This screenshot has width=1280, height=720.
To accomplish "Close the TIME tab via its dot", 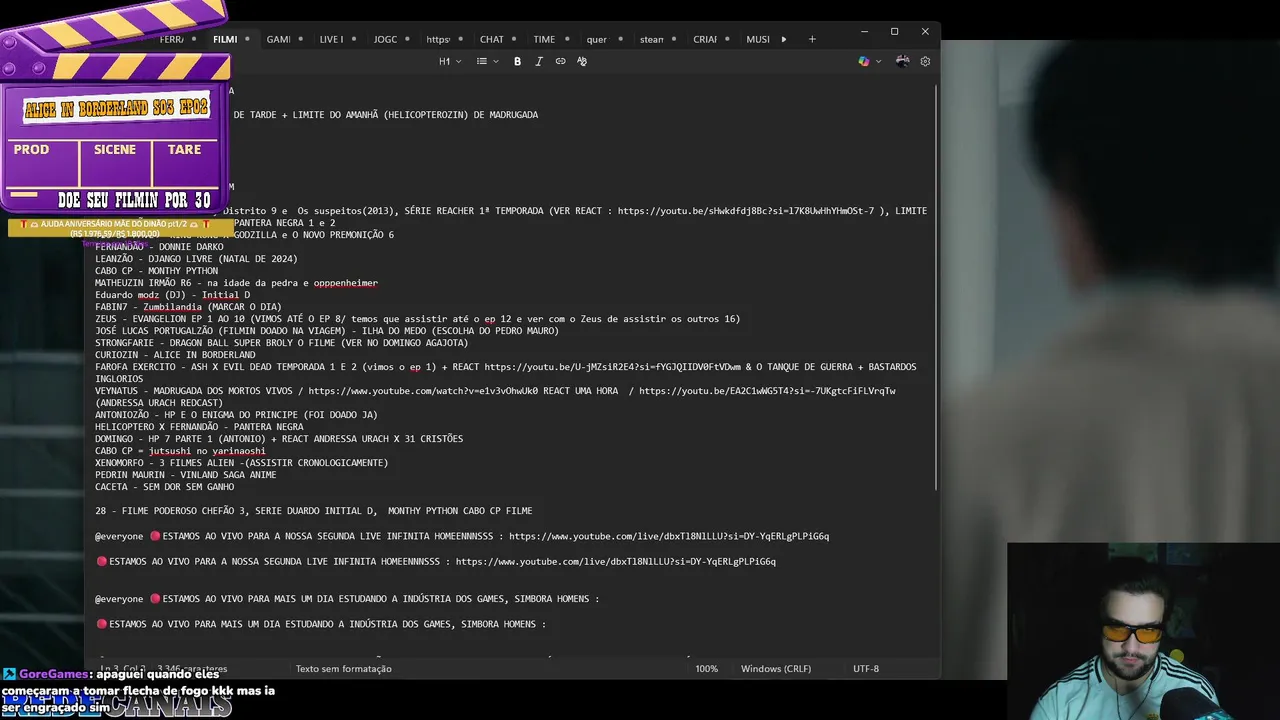I will coord(567,39).
